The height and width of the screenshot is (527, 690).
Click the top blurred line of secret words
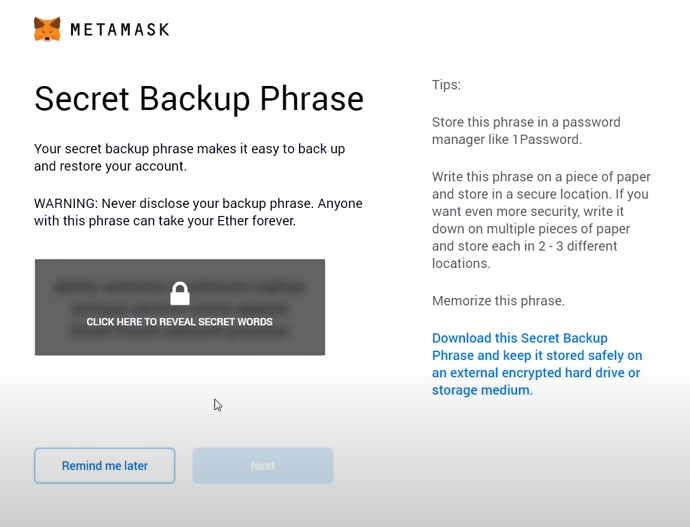coord(180,287)
